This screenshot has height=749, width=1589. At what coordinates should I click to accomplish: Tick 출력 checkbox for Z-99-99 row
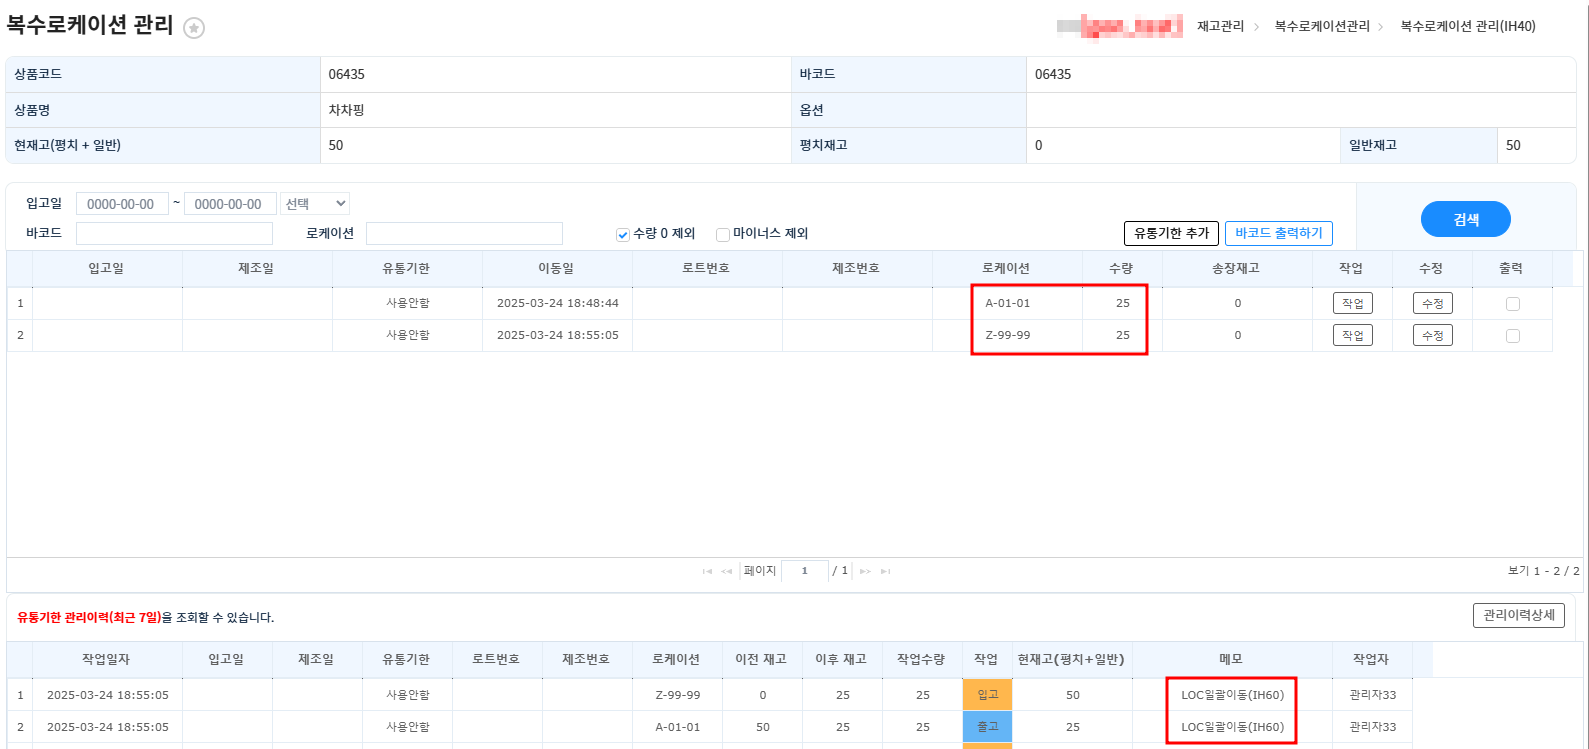click(x=1512, y=336)
